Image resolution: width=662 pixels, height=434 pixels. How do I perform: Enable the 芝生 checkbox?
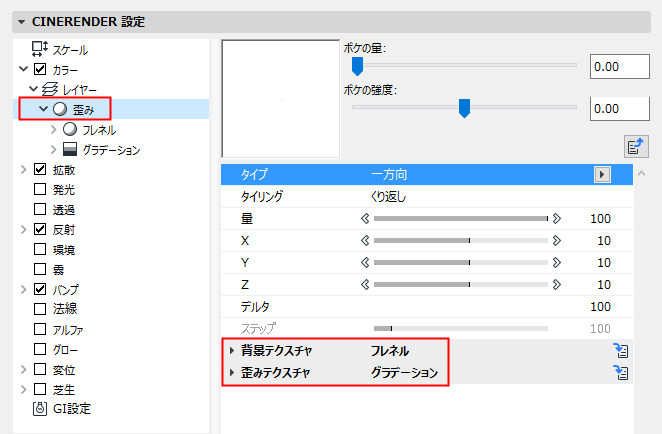click(x=40, y=389)
